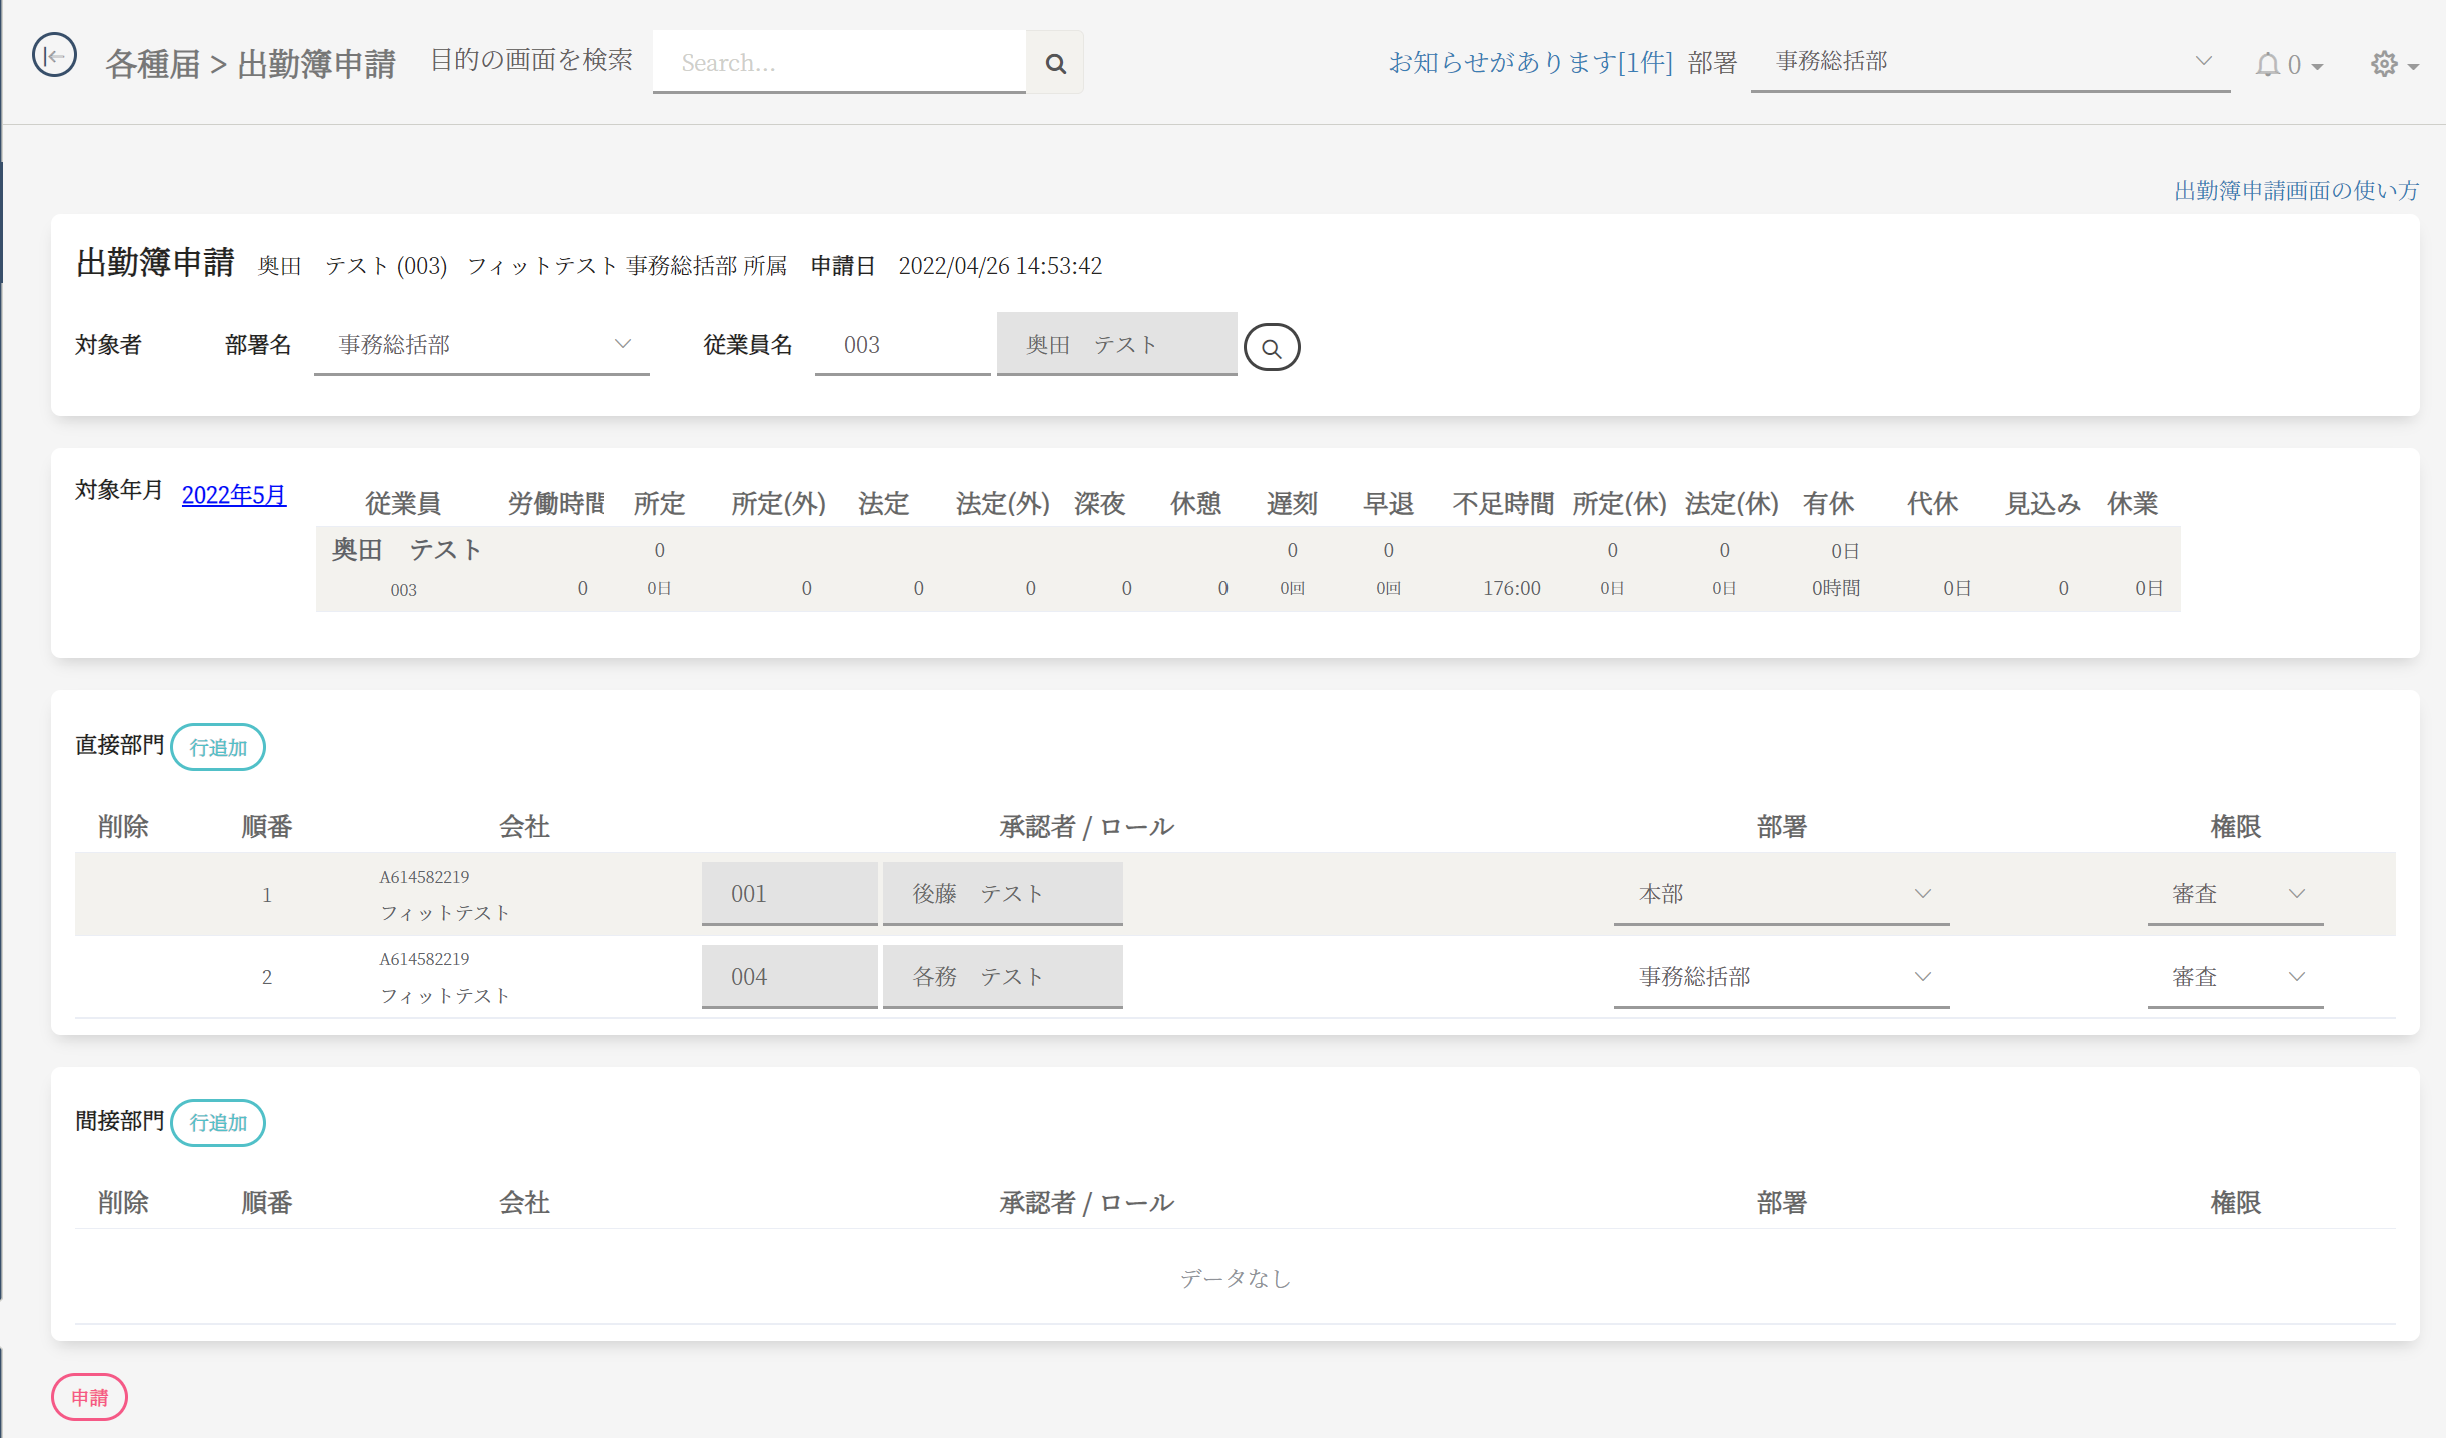This screenshot has height=1438, width=2446.
Task: Click the employee code field 003
Action: (901, 345)
